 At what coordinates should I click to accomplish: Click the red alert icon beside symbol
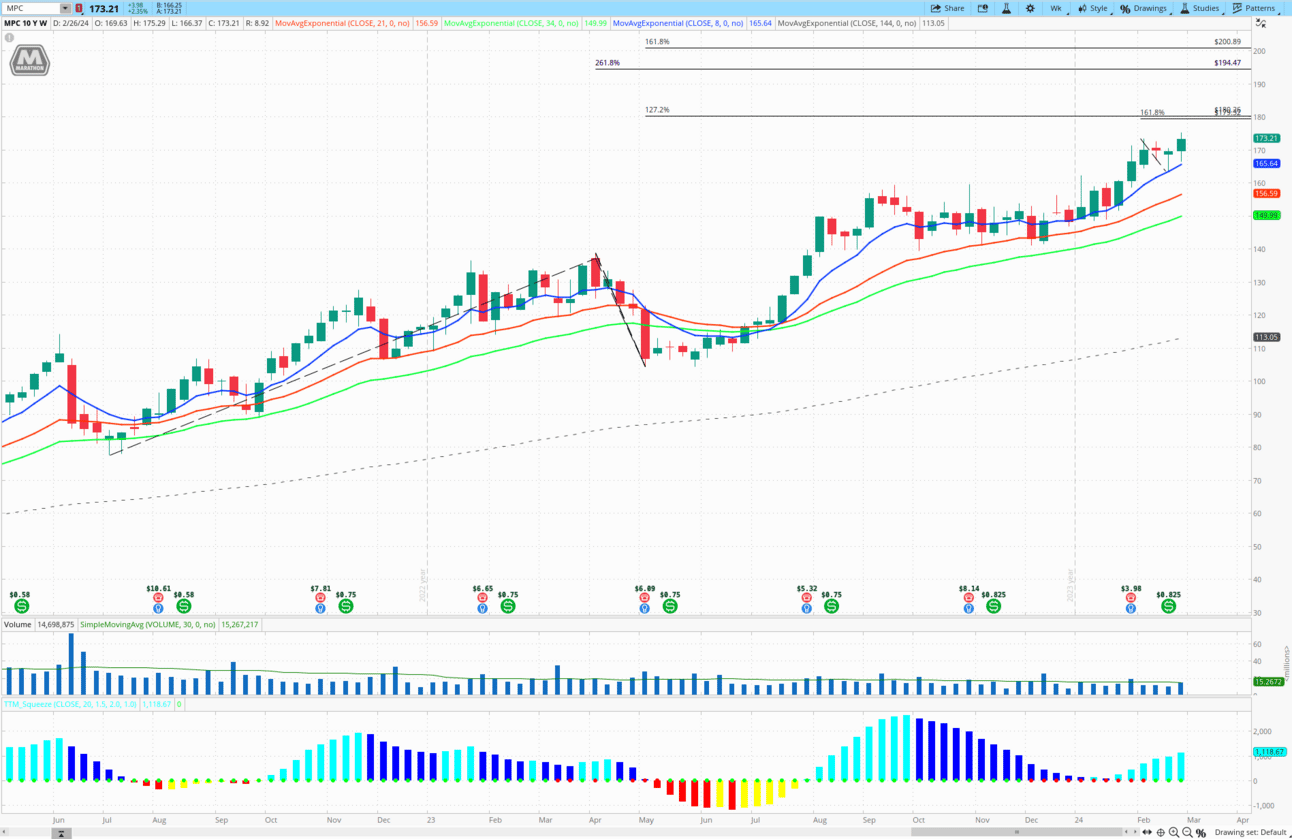click(80, 8)
